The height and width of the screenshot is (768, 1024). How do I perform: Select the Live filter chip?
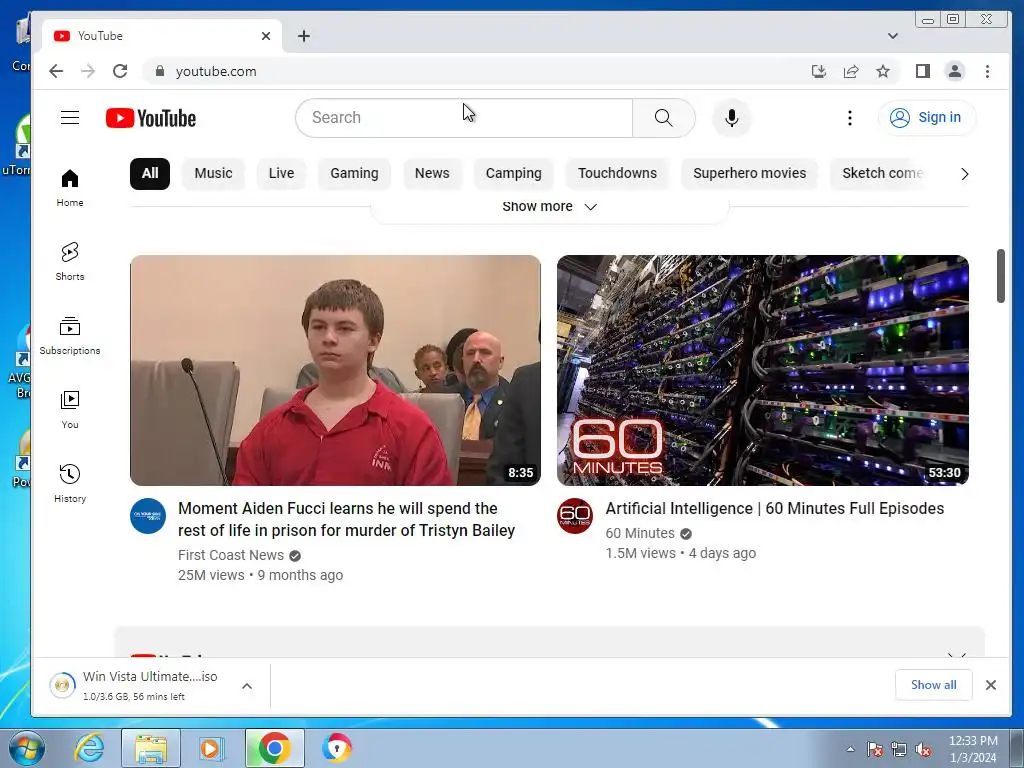[x=281, y=174]
